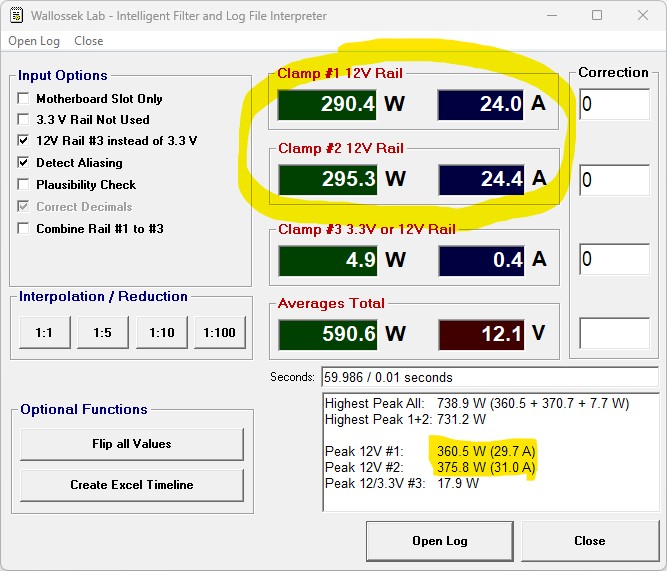The width and height of the screenshot is (667, 571).
Task: Focus the Clamp #3 correction field
Action: click(x=615, y=259)
